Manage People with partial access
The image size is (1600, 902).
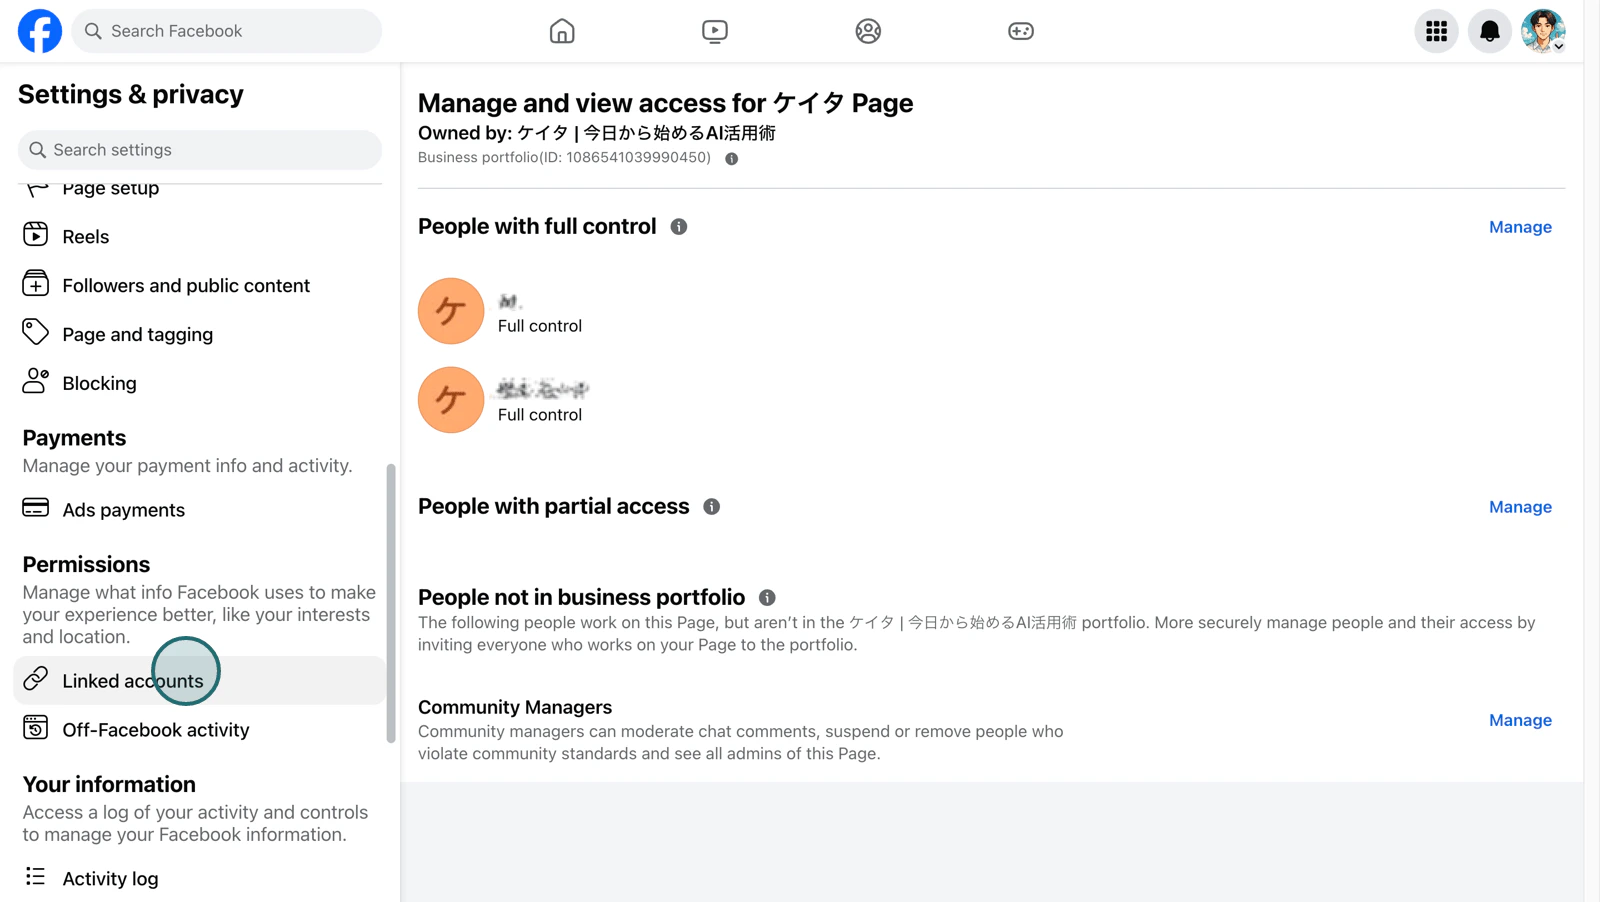tap(1520, 507)
